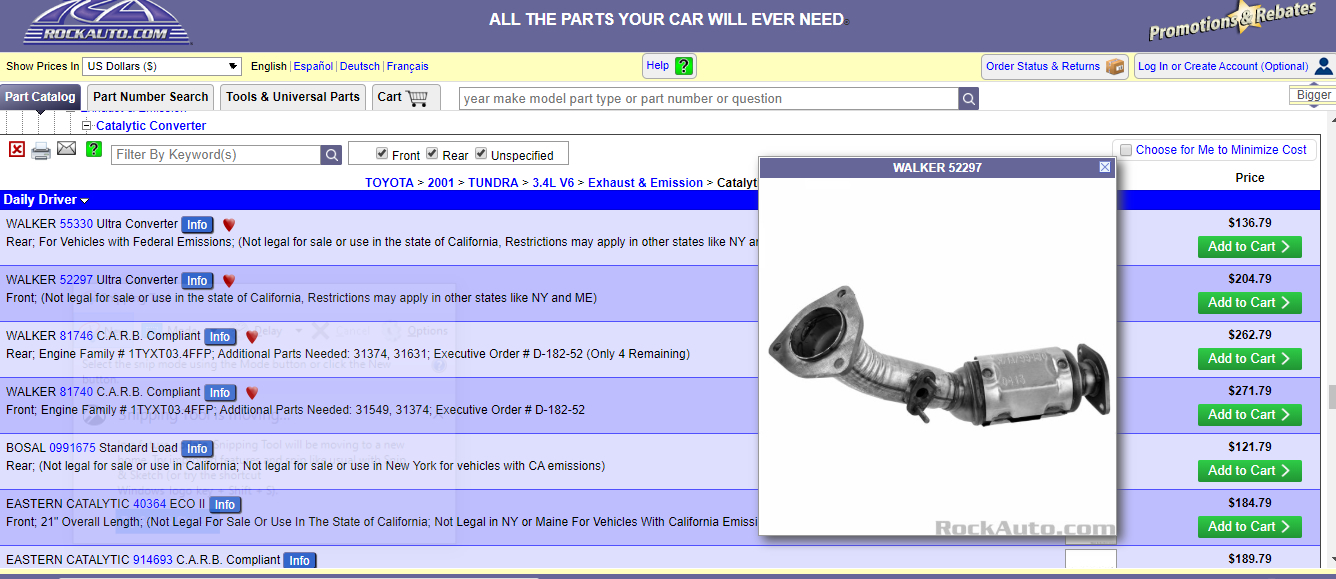This screenshot has height=579, width=1336.
Task: Click Exhaust & Emission breadcrumb link
Action: click(645, 183)
